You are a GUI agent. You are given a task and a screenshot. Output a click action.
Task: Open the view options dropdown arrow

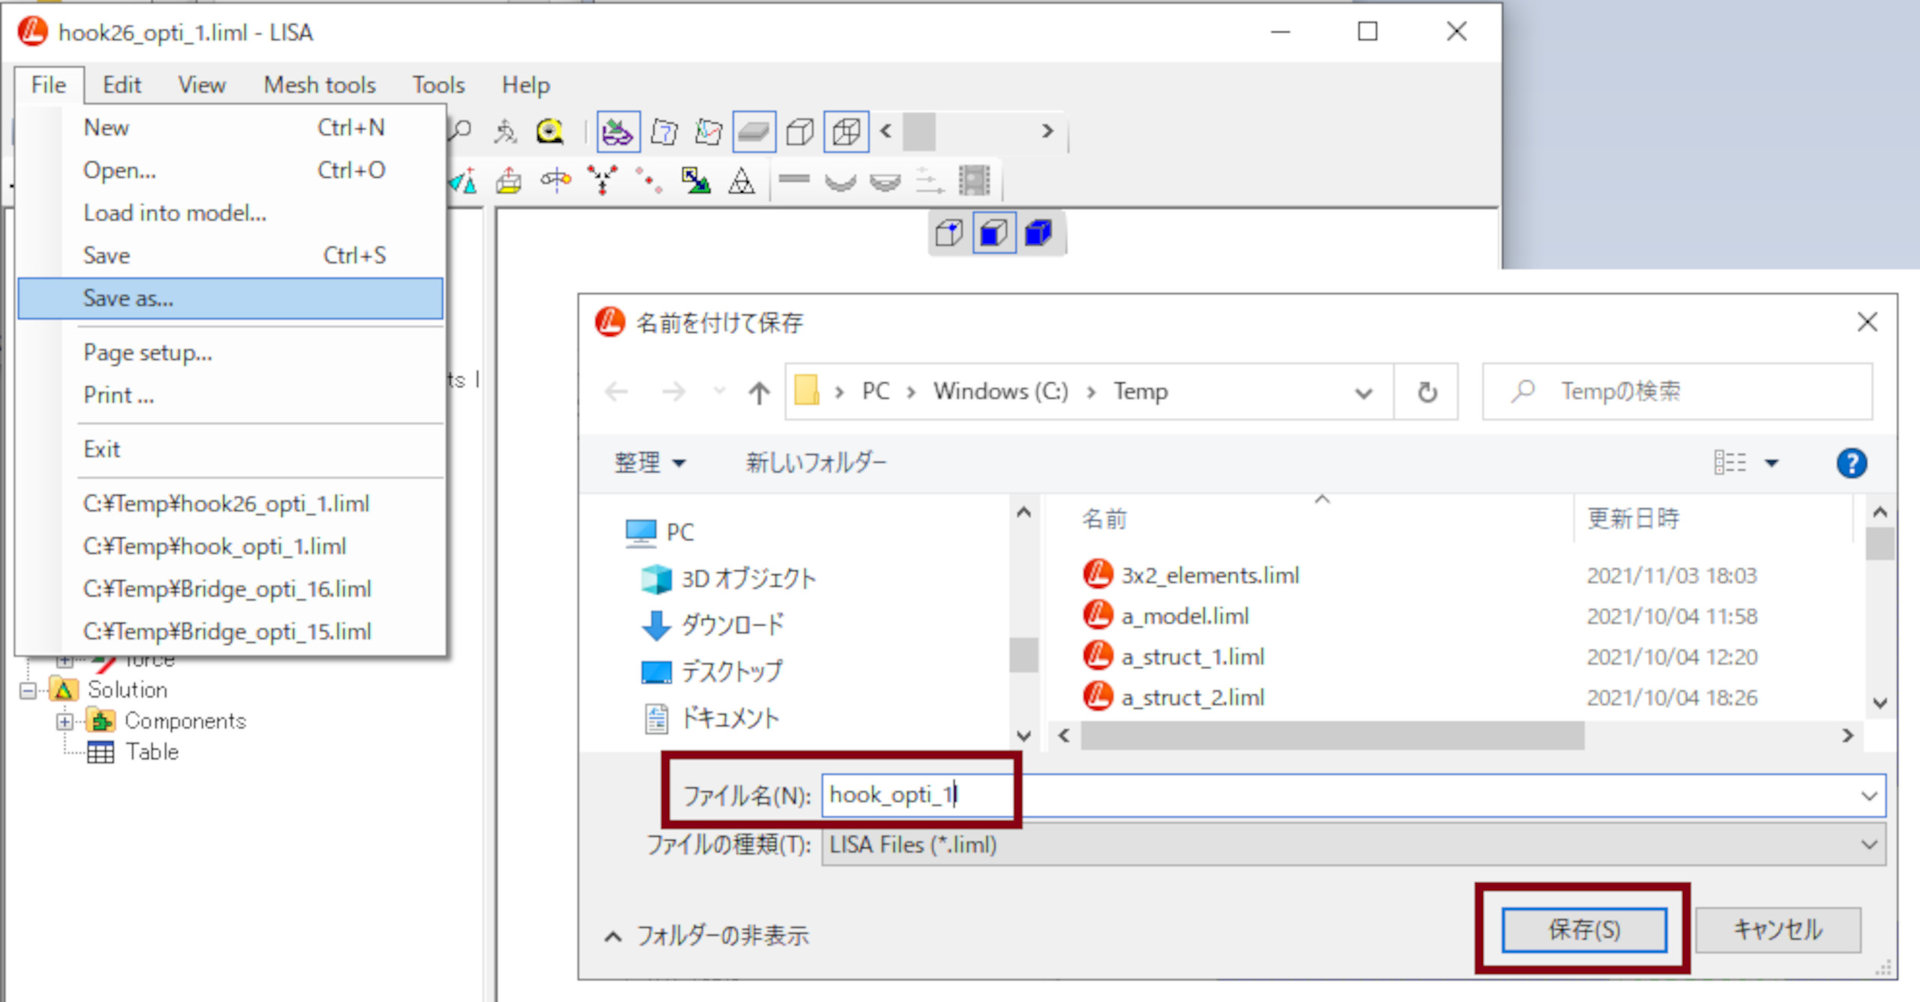(x=1772, y=463)
